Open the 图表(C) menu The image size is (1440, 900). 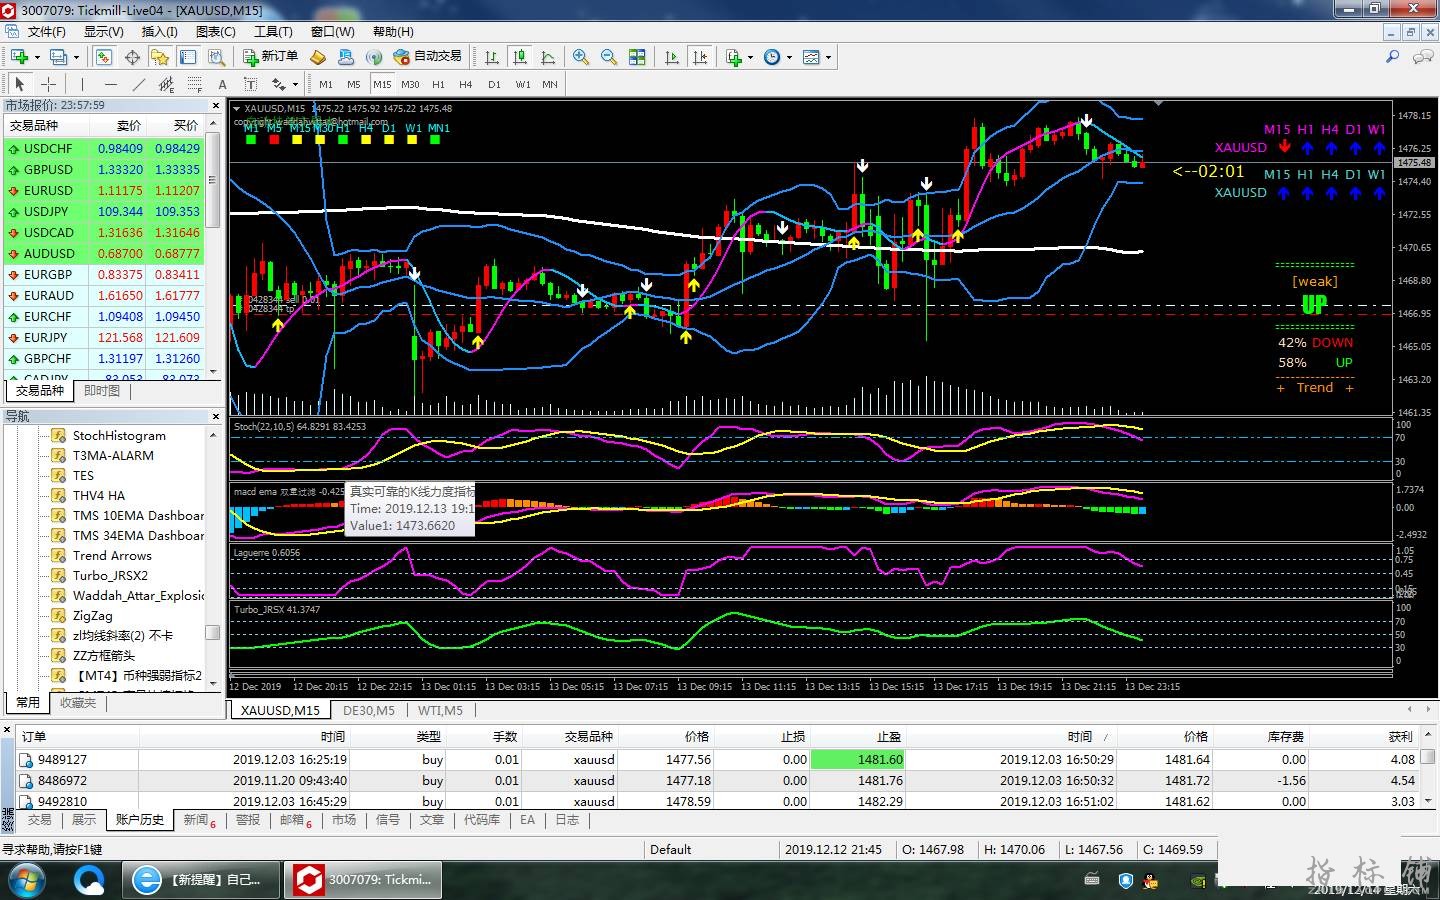215,32
